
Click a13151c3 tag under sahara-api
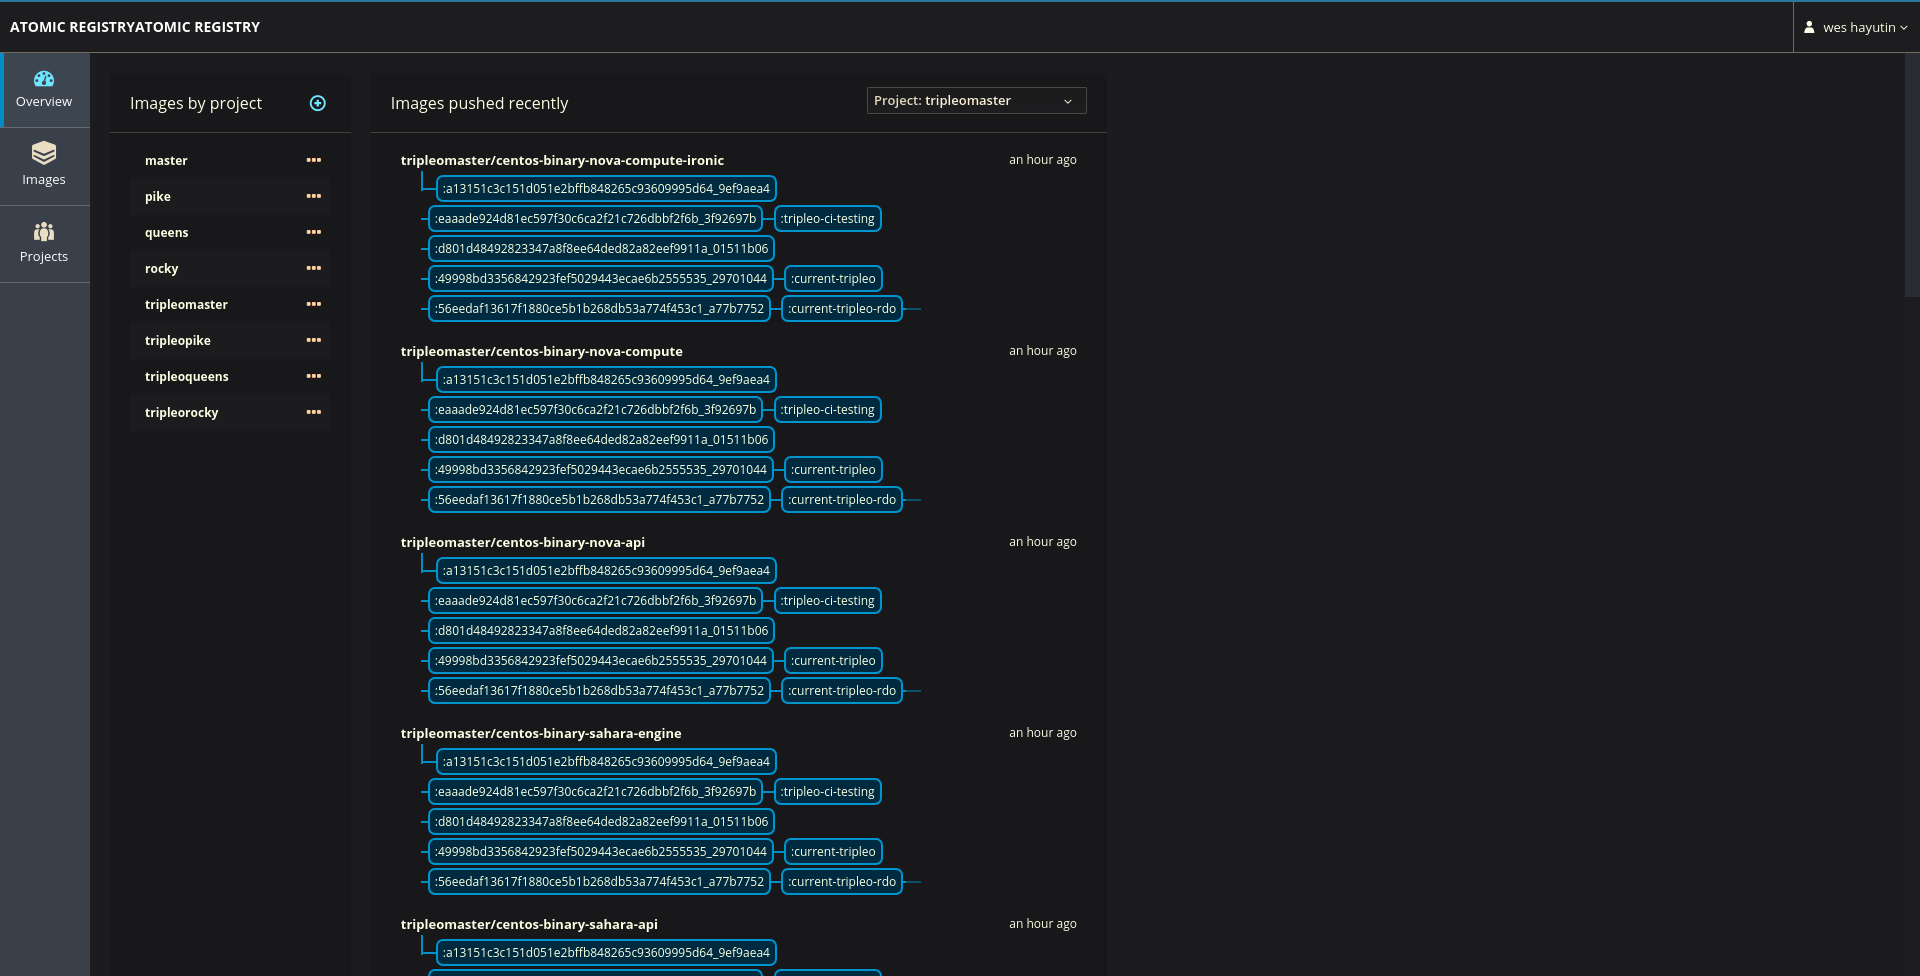pos(606,952)
